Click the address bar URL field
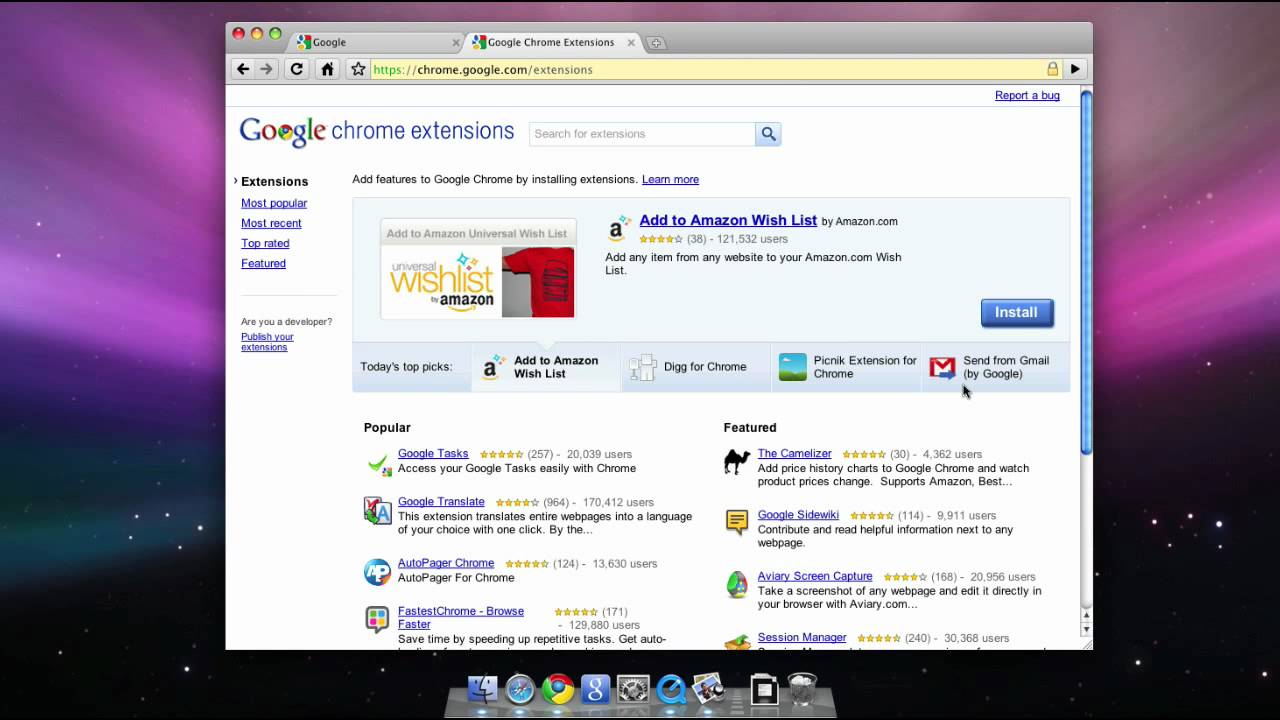 707,69
